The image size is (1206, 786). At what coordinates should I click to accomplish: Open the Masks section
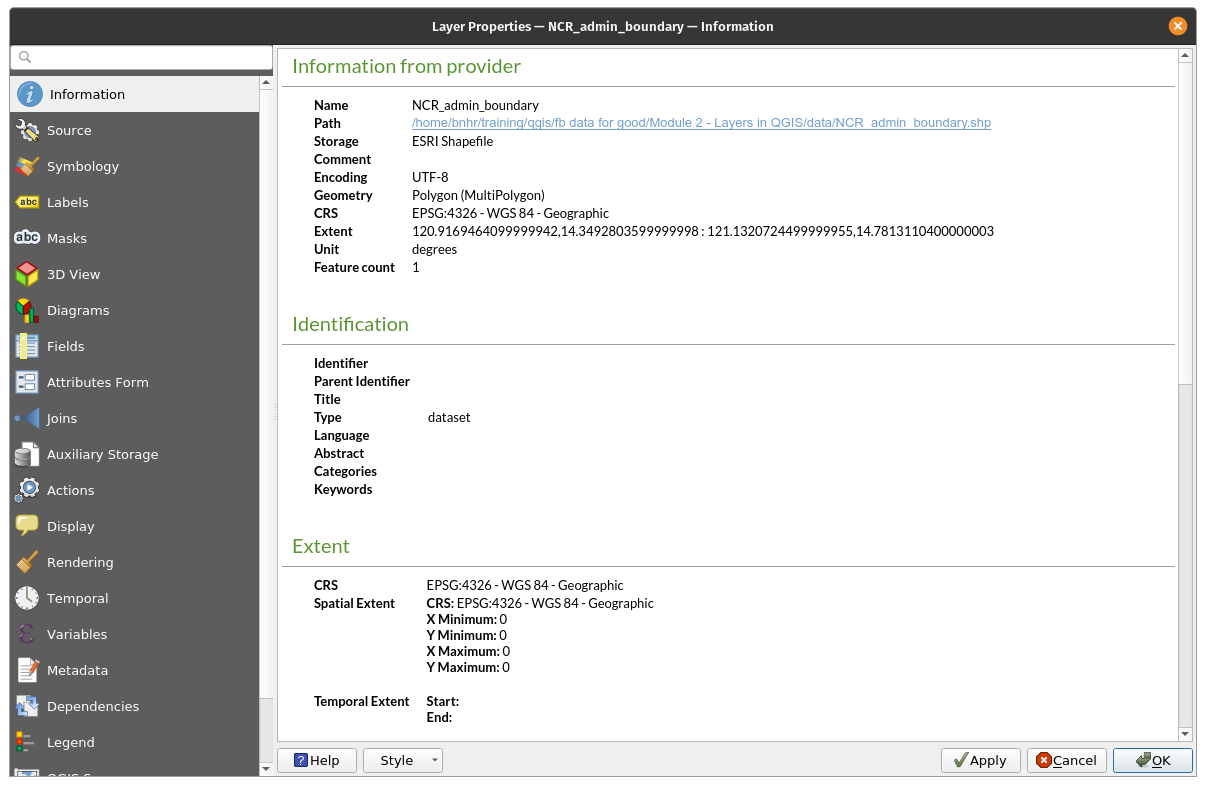pyautogui.click(x=28, y=238)
